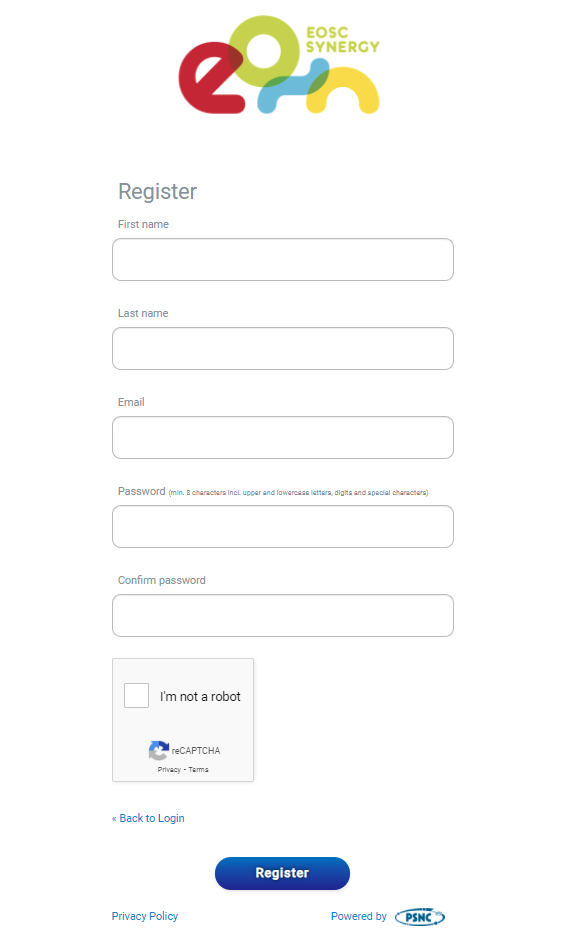
Task: Tick the I'm not a robot checkbox
Action: (136, 696)
